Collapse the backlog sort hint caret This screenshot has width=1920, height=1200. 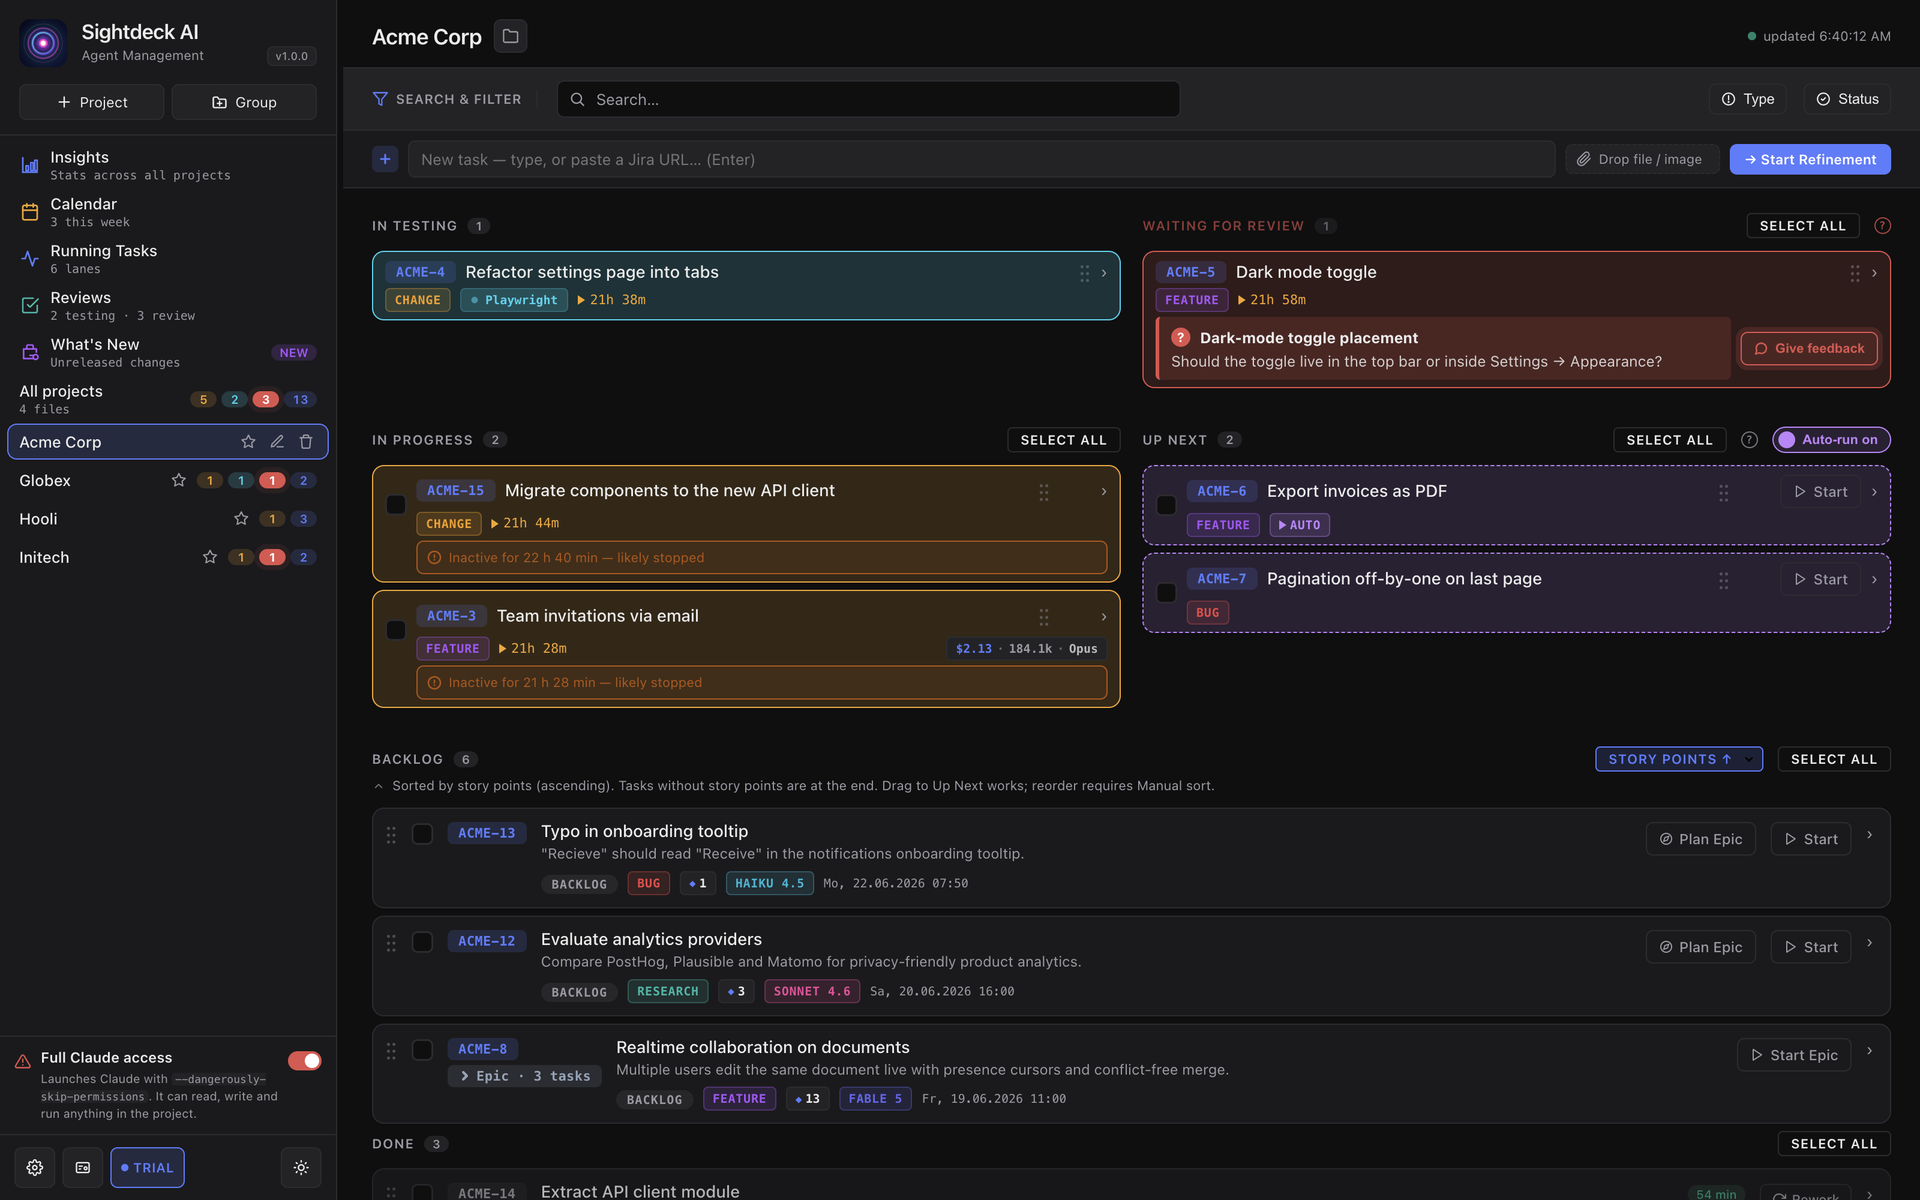[x=379, y=786]
